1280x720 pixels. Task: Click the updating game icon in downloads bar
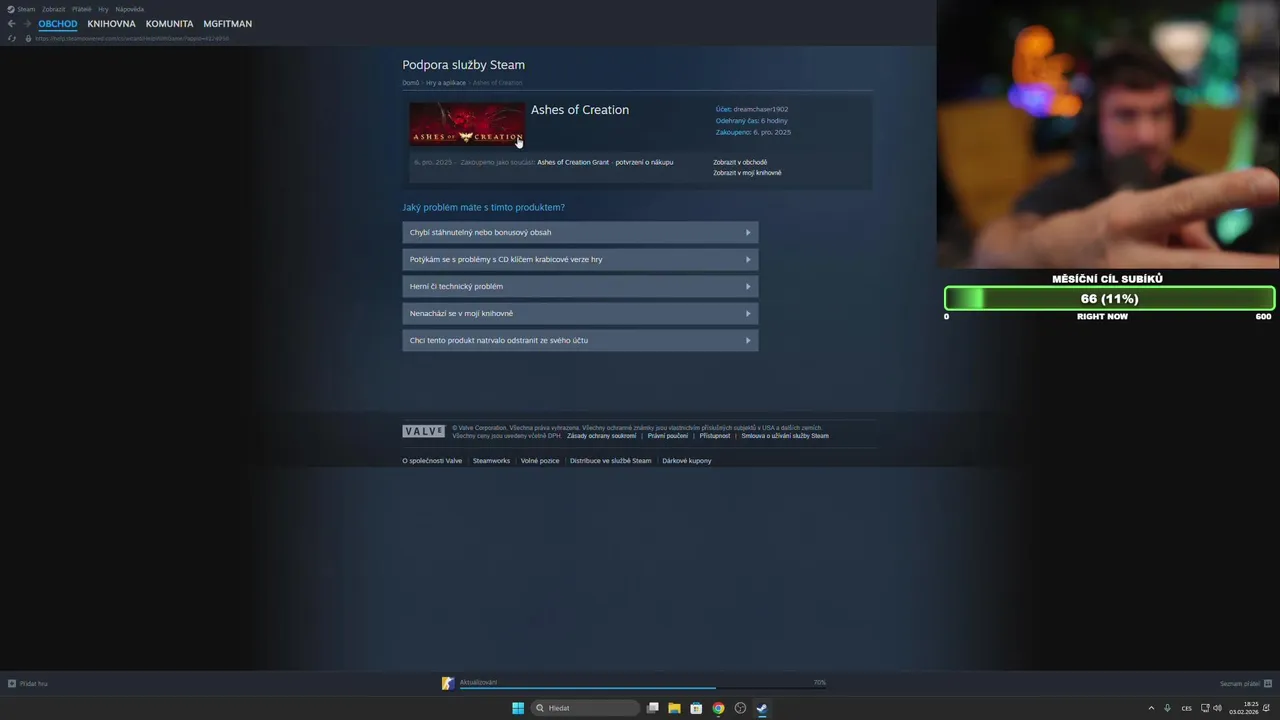pos(448,684)
